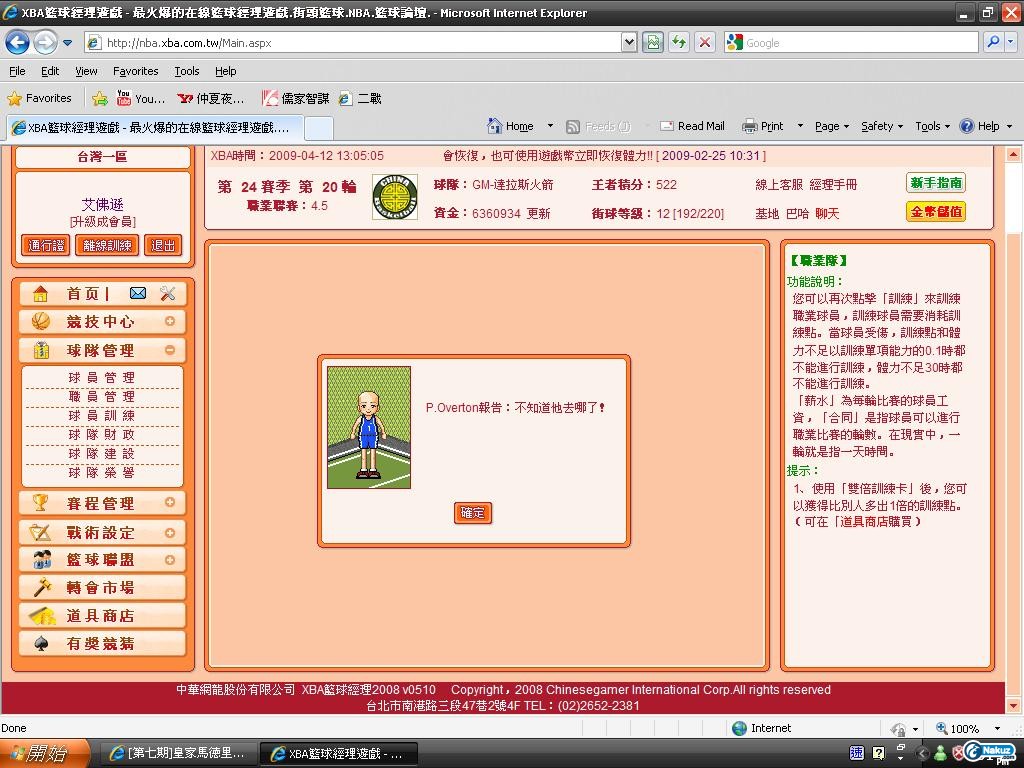Click the mail envelope icon beside 首页
The image size is (1024, 768).
pos(138,293)
